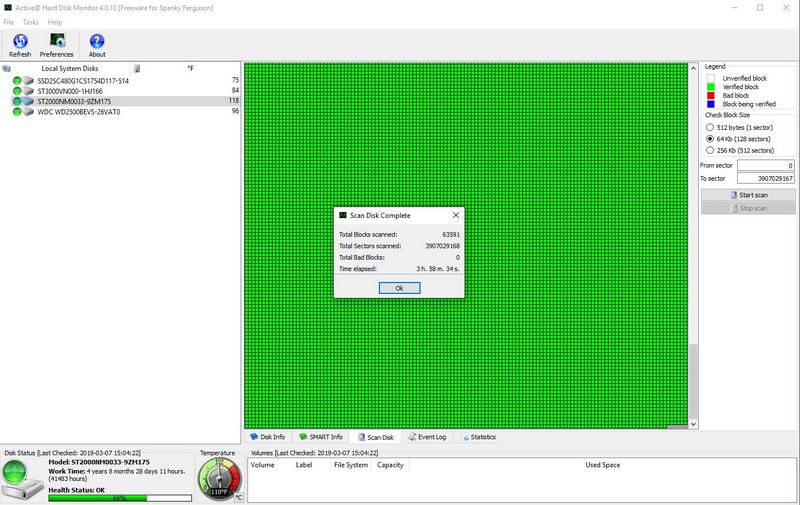Open Preferences from the toolbar
Viewport: 800px width, 505px height.
click(57, 44)
